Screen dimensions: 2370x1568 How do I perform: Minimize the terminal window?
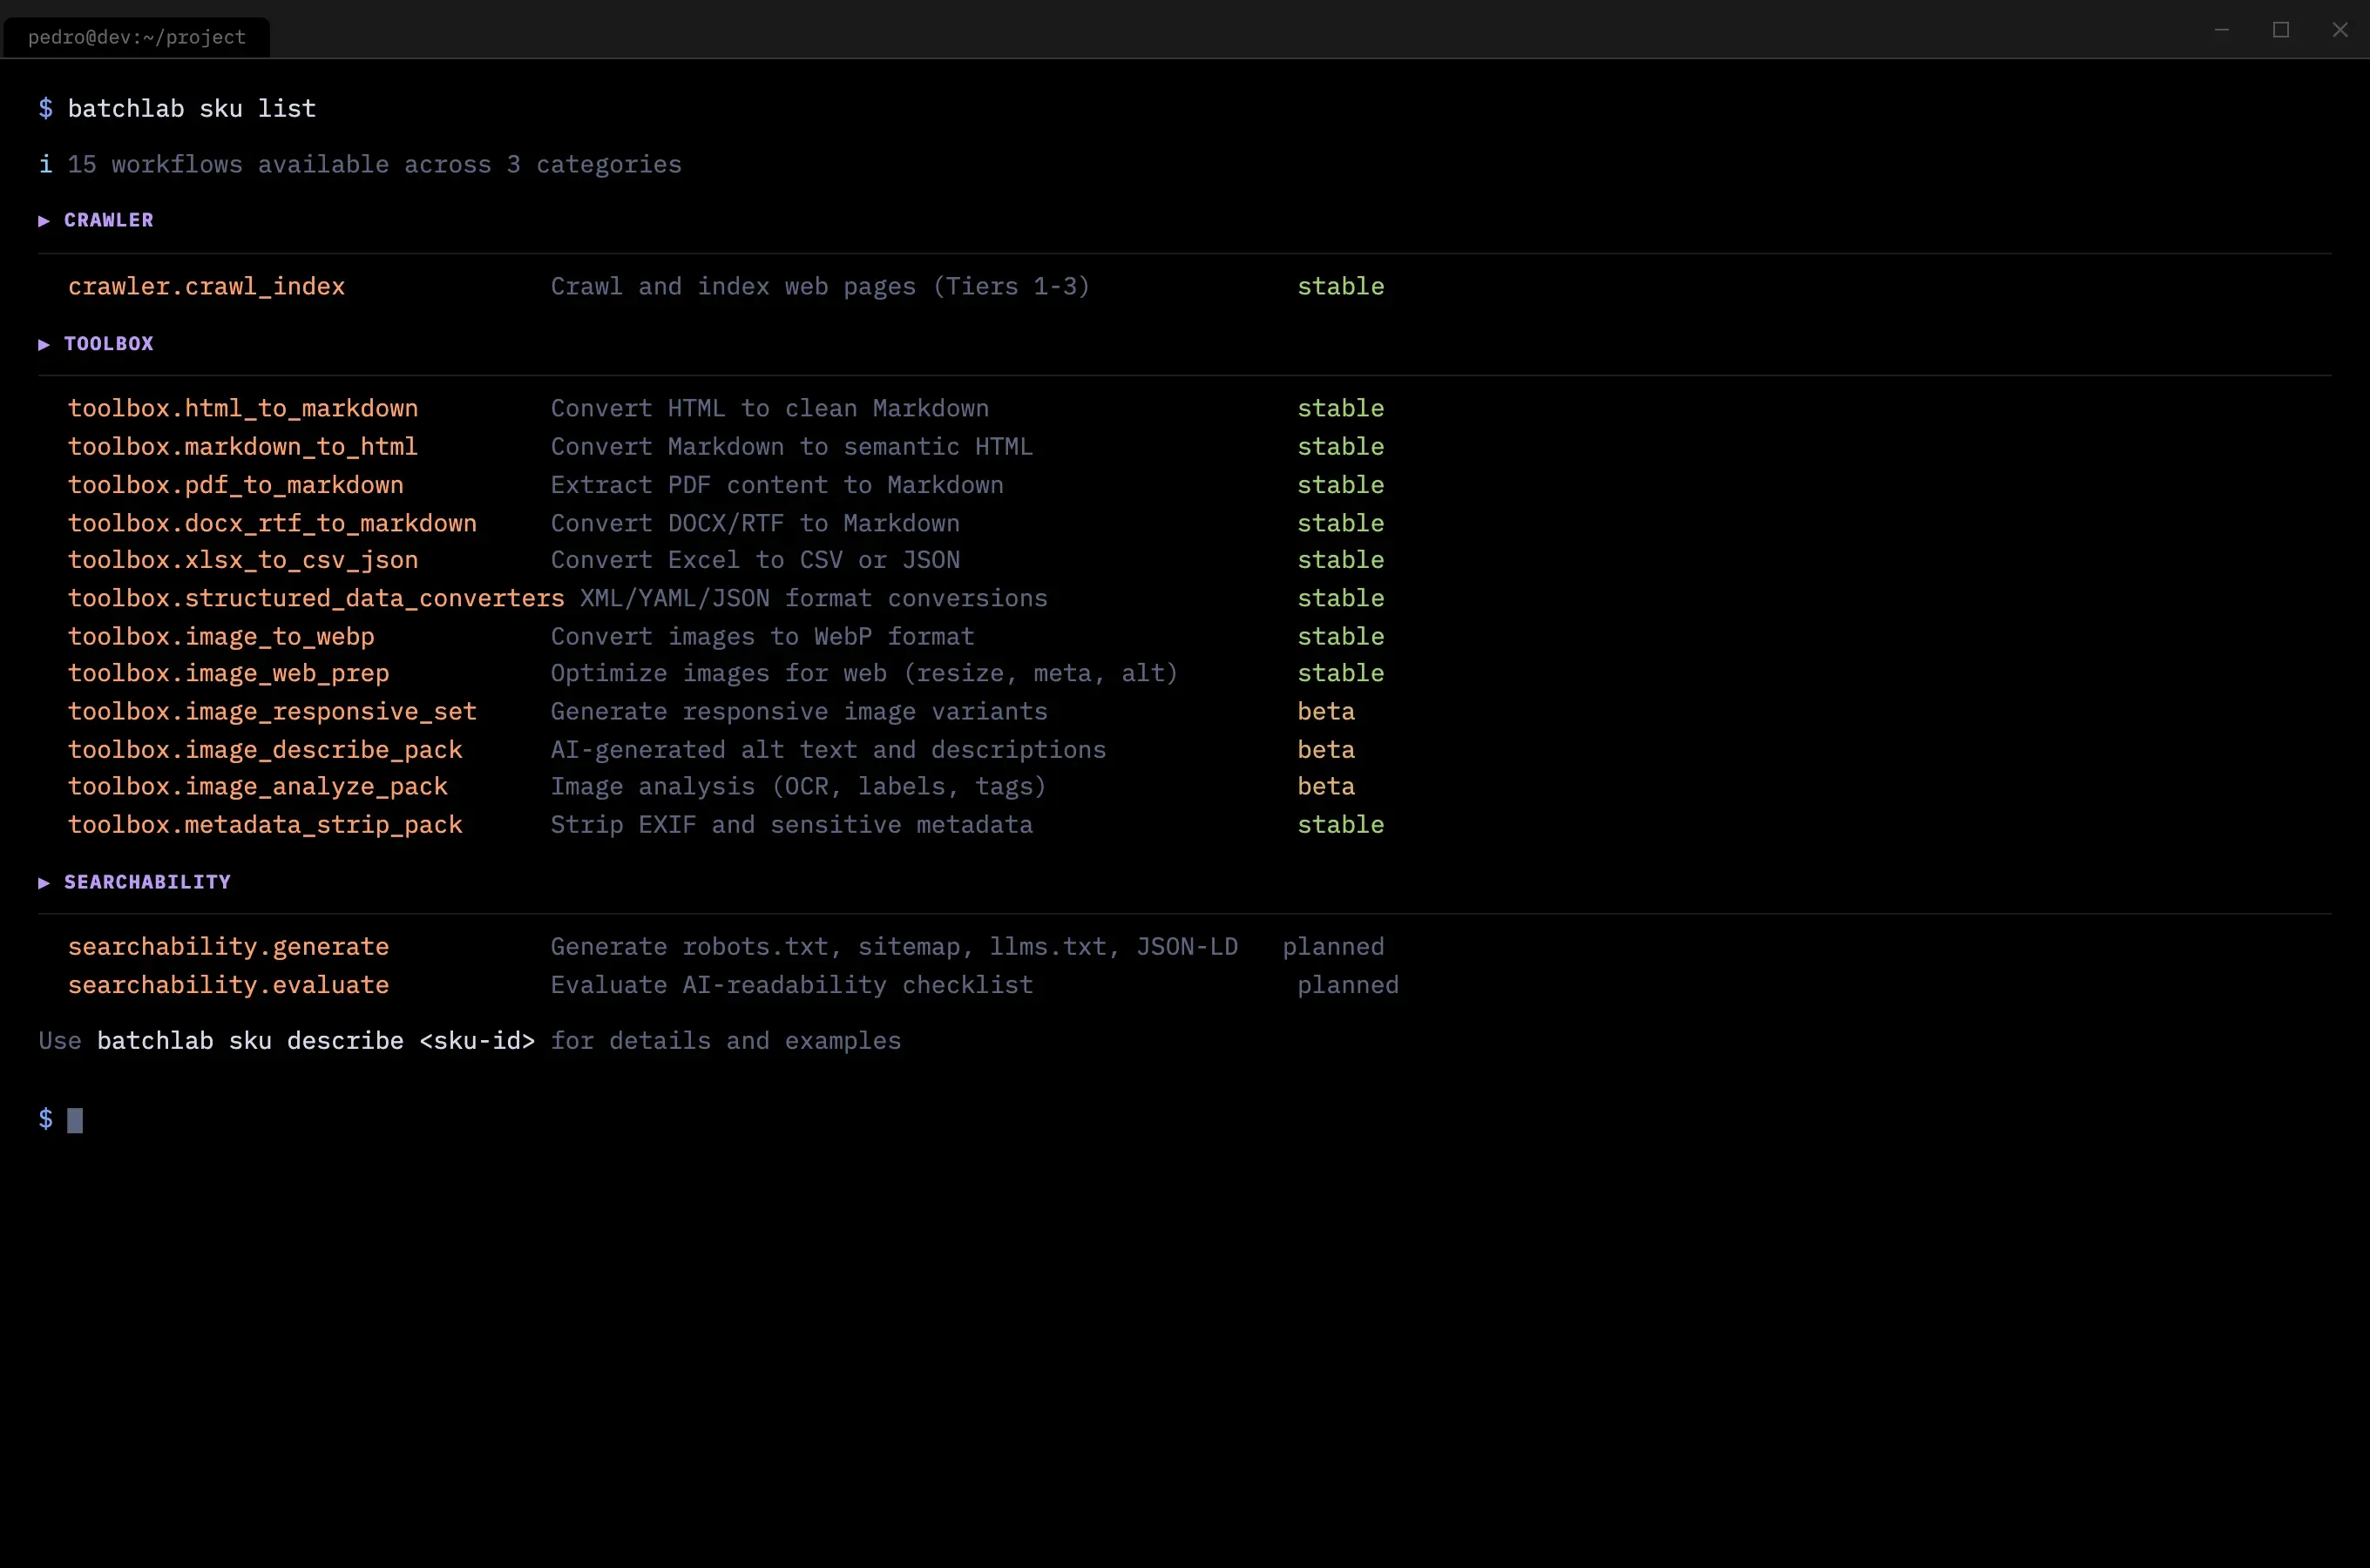pos(2223,29)
